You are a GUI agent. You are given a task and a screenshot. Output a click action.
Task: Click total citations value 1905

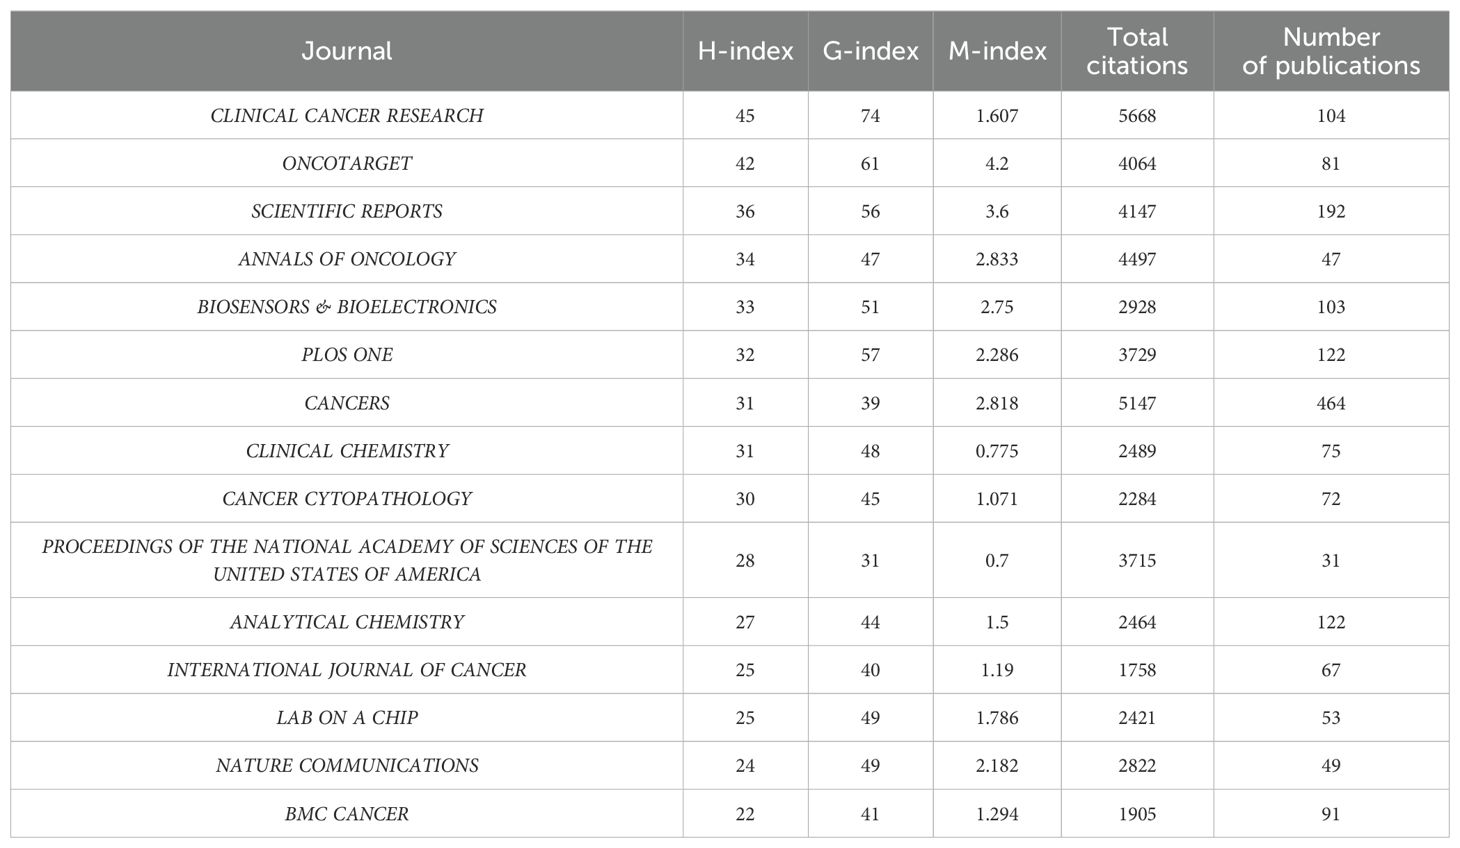[x=1137, y=815]
